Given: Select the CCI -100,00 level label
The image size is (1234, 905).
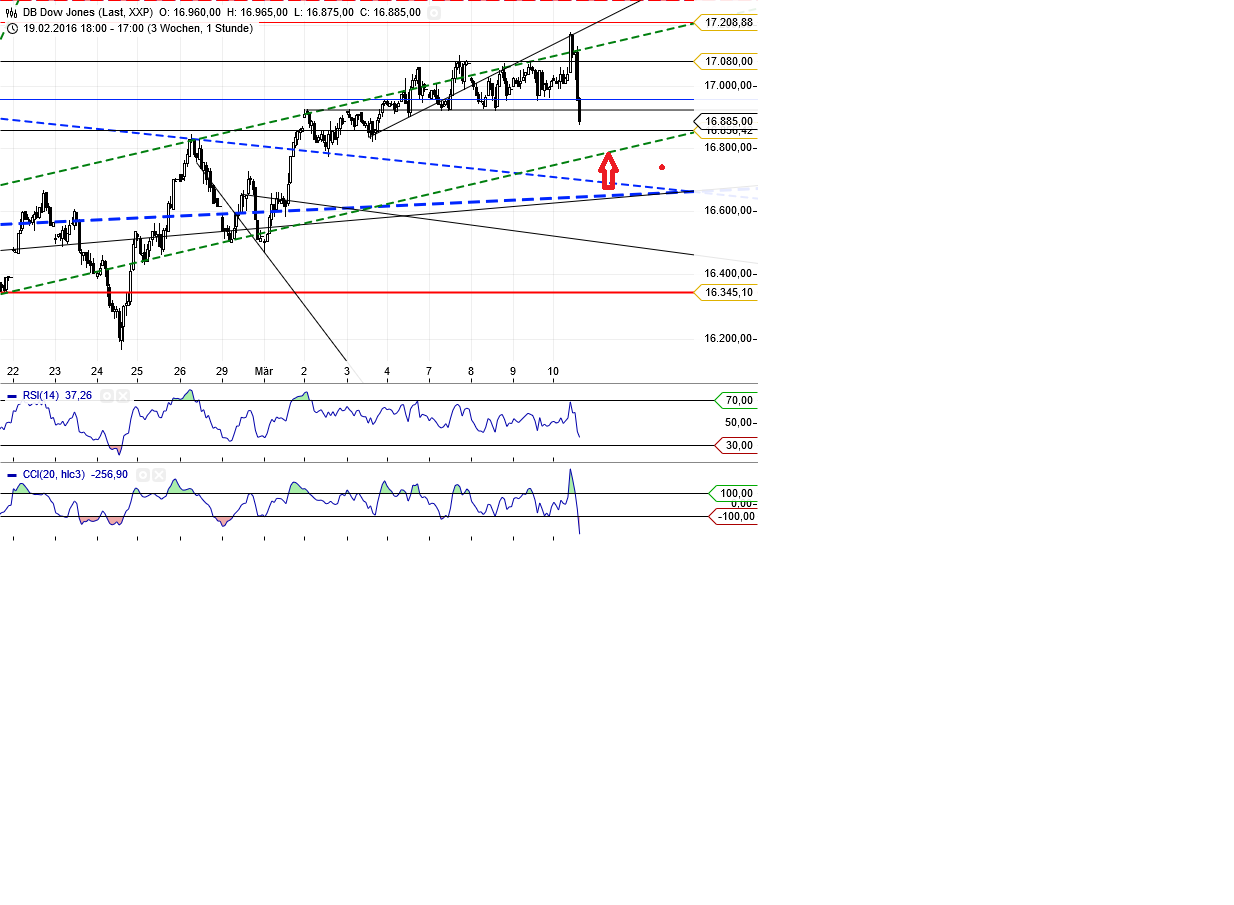Looking at the screenshot, I should (734, 516).
